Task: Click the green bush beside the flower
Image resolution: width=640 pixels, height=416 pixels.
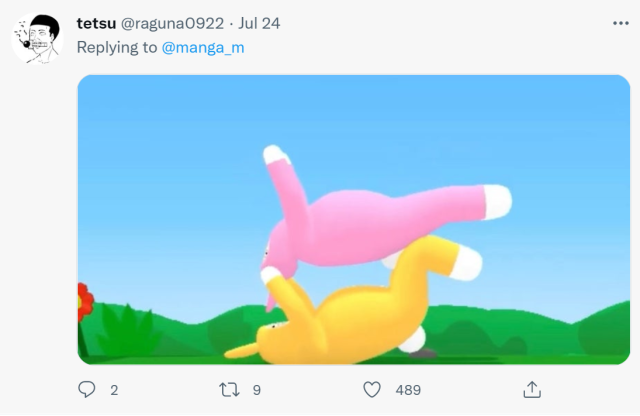Action: 125,330
